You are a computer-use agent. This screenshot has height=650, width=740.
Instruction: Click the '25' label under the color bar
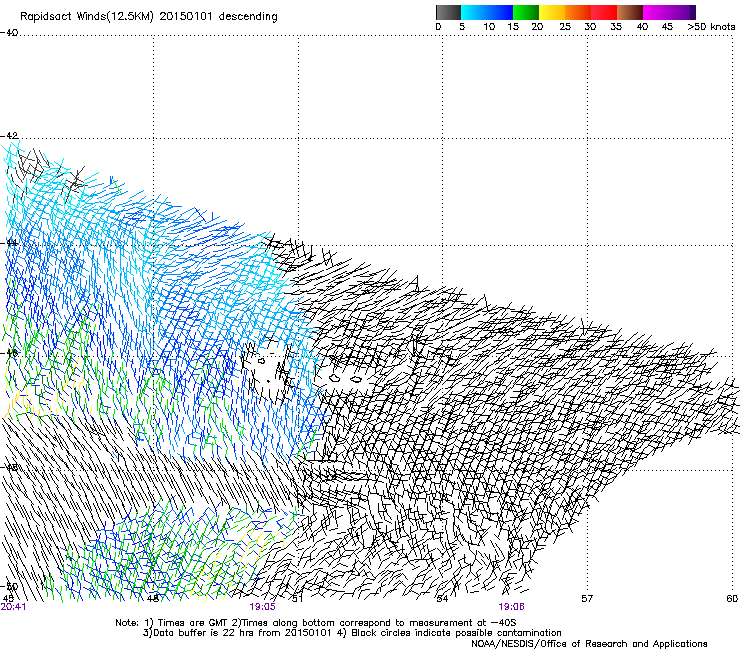click(x=565, y=27)
